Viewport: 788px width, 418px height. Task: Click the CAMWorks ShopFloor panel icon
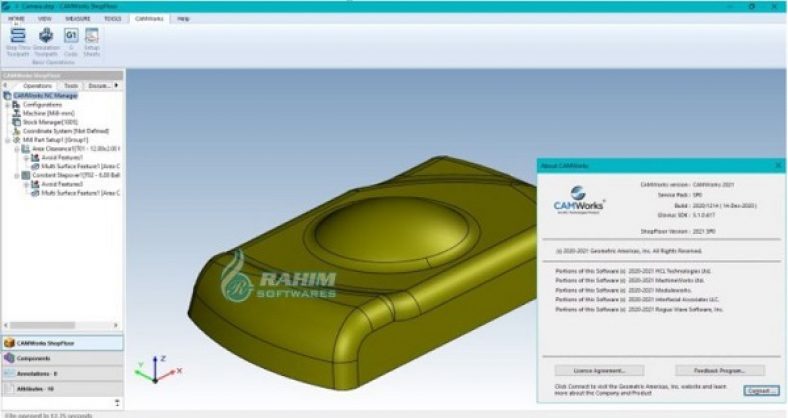[9, 343]
